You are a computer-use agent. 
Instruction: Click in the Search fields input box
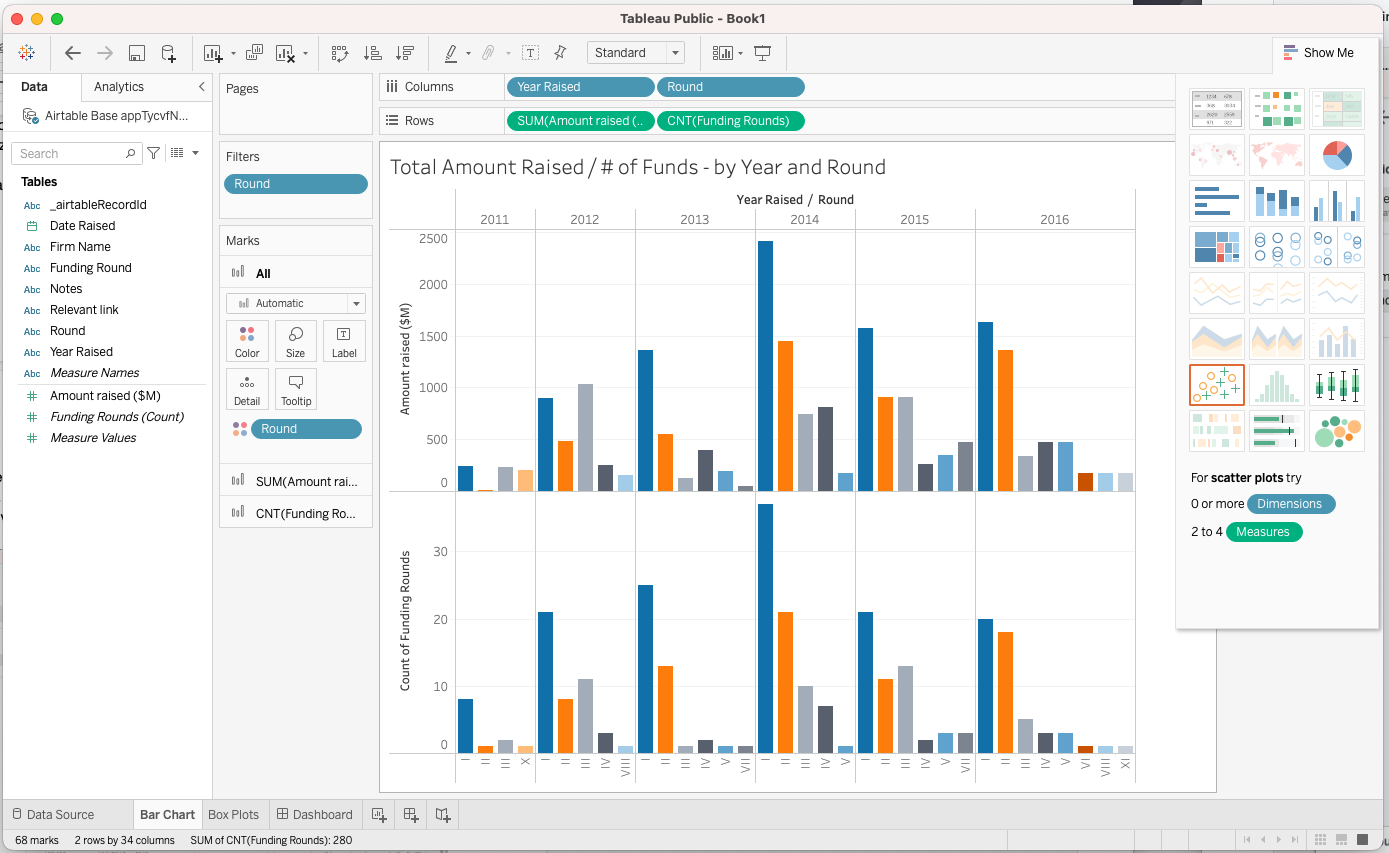pos(76,153)
